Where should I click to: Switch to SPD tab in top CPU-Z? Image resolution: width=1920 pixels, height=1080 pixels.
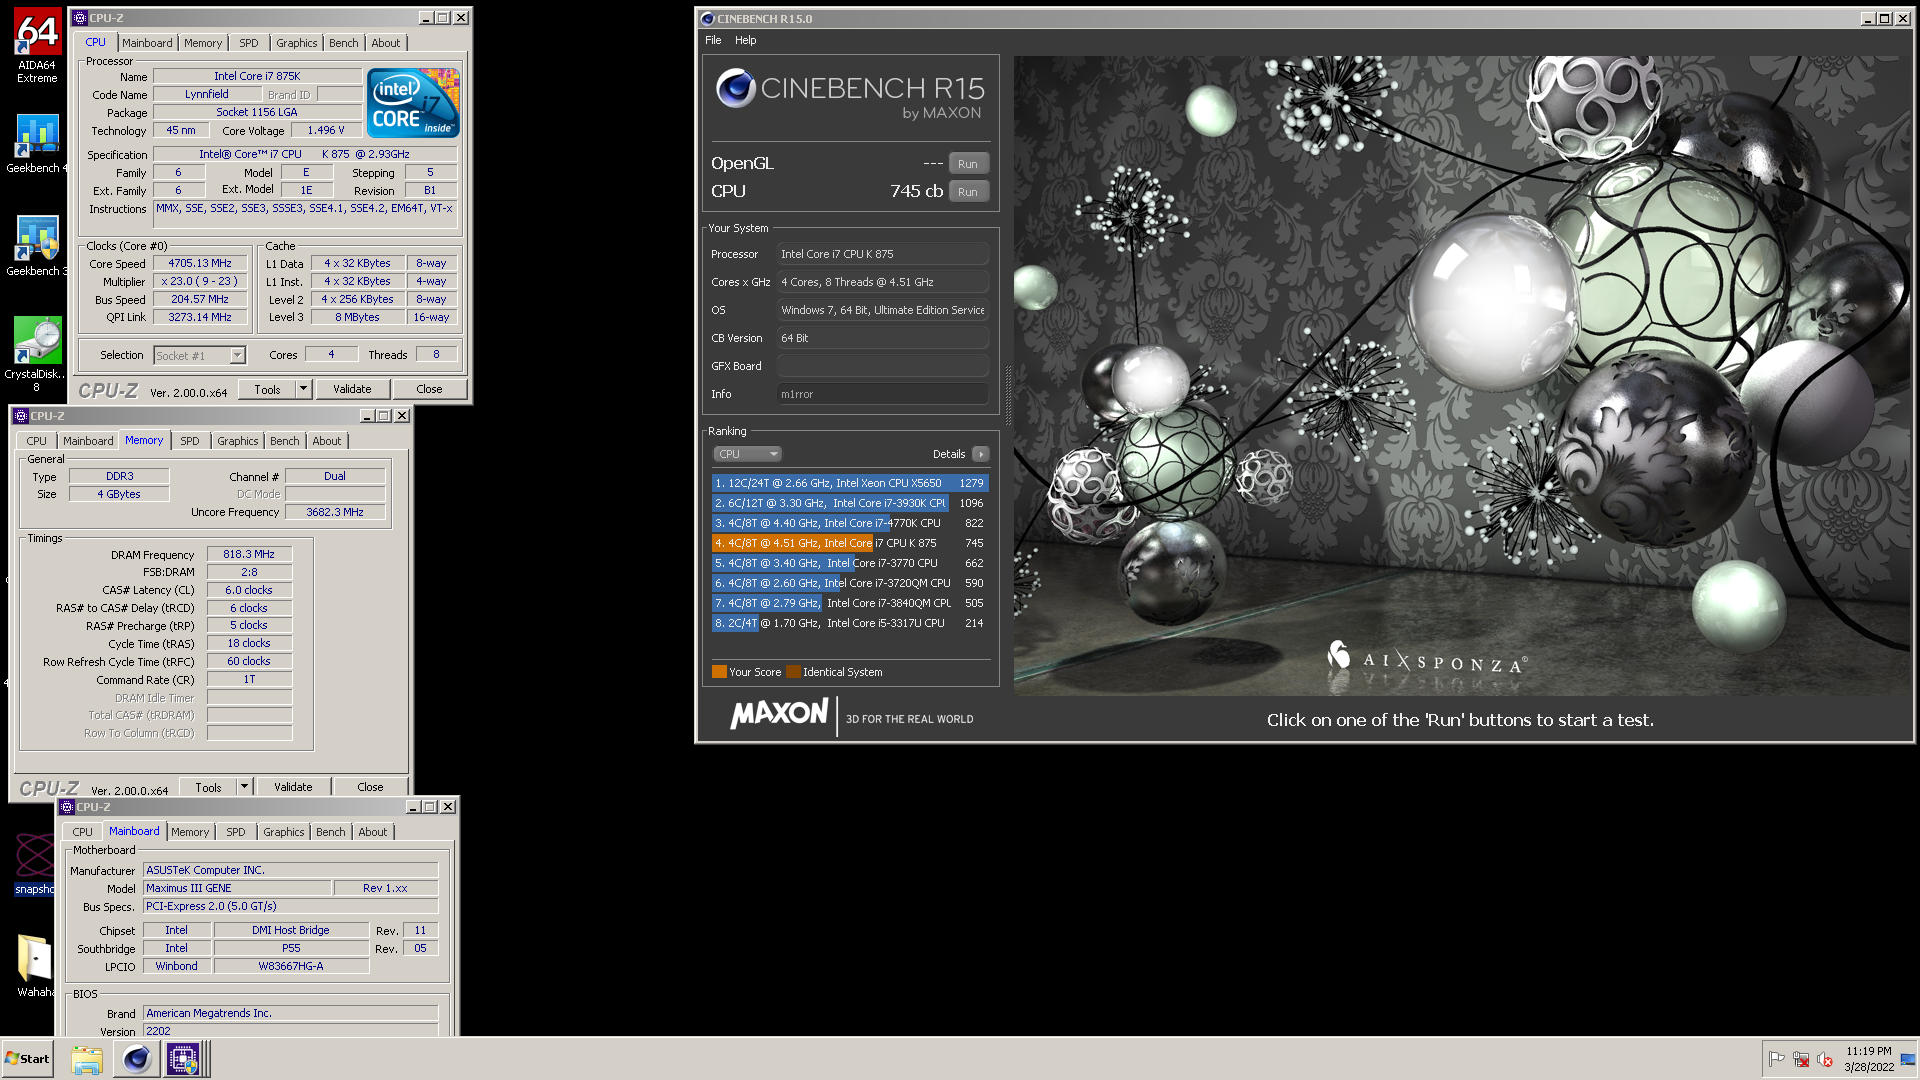pos(249,43)
